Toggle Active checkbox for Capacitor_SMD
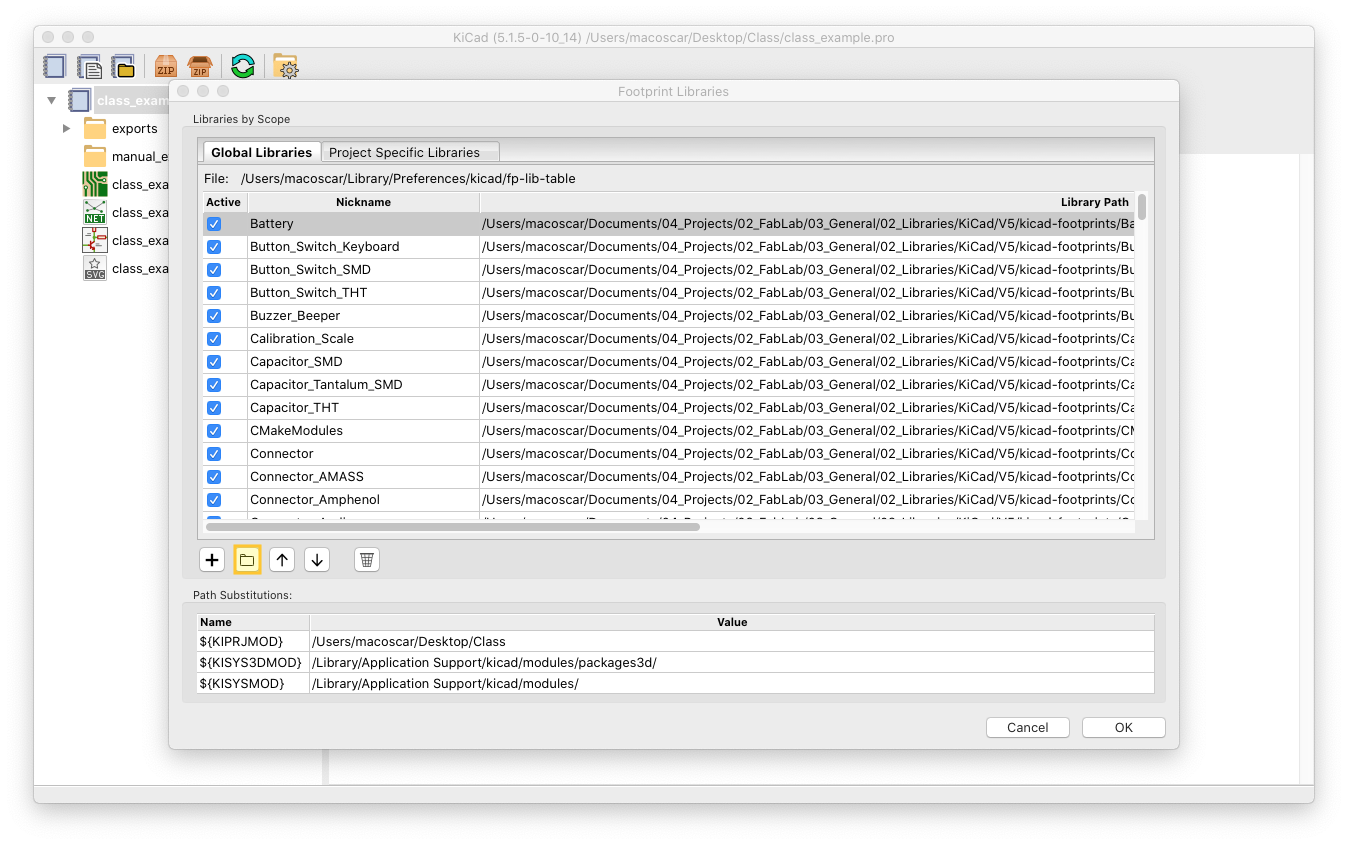1348x845 pixels. 214,362
